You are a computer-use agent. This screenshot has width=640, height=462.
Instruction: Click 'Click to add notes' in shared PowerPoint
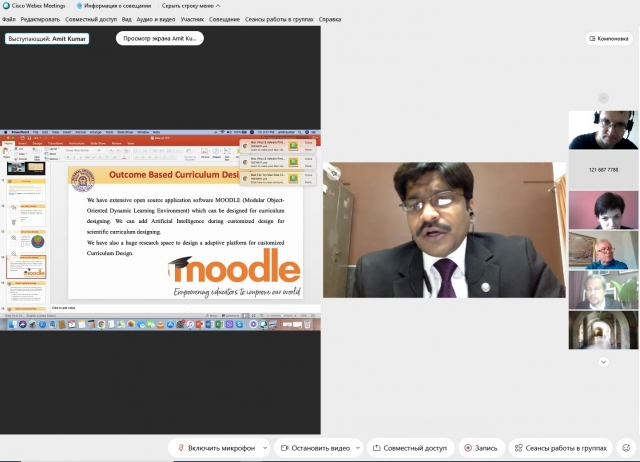tap(64, 308)
